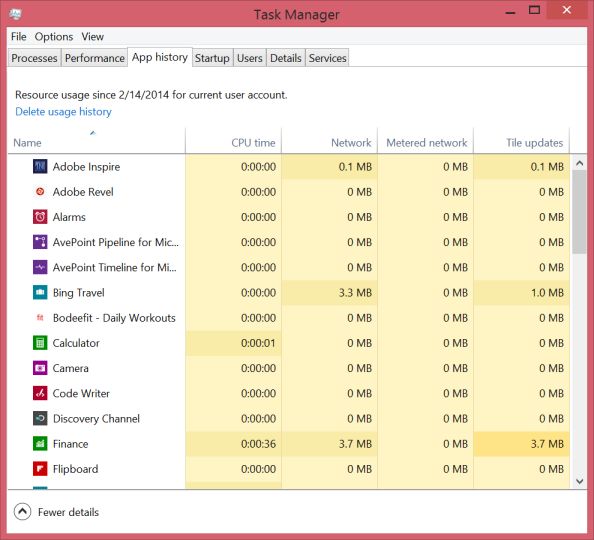Screen dimensions: 594x540
Task: Open the Options menu
Action: pos(54,36)
